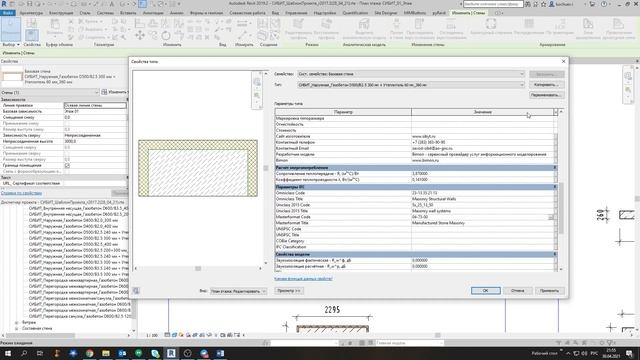Image resolution: width=640 pixels, height=360 pixels.
Task: Open the Справка по свойствам link
Action: point(21,193)
